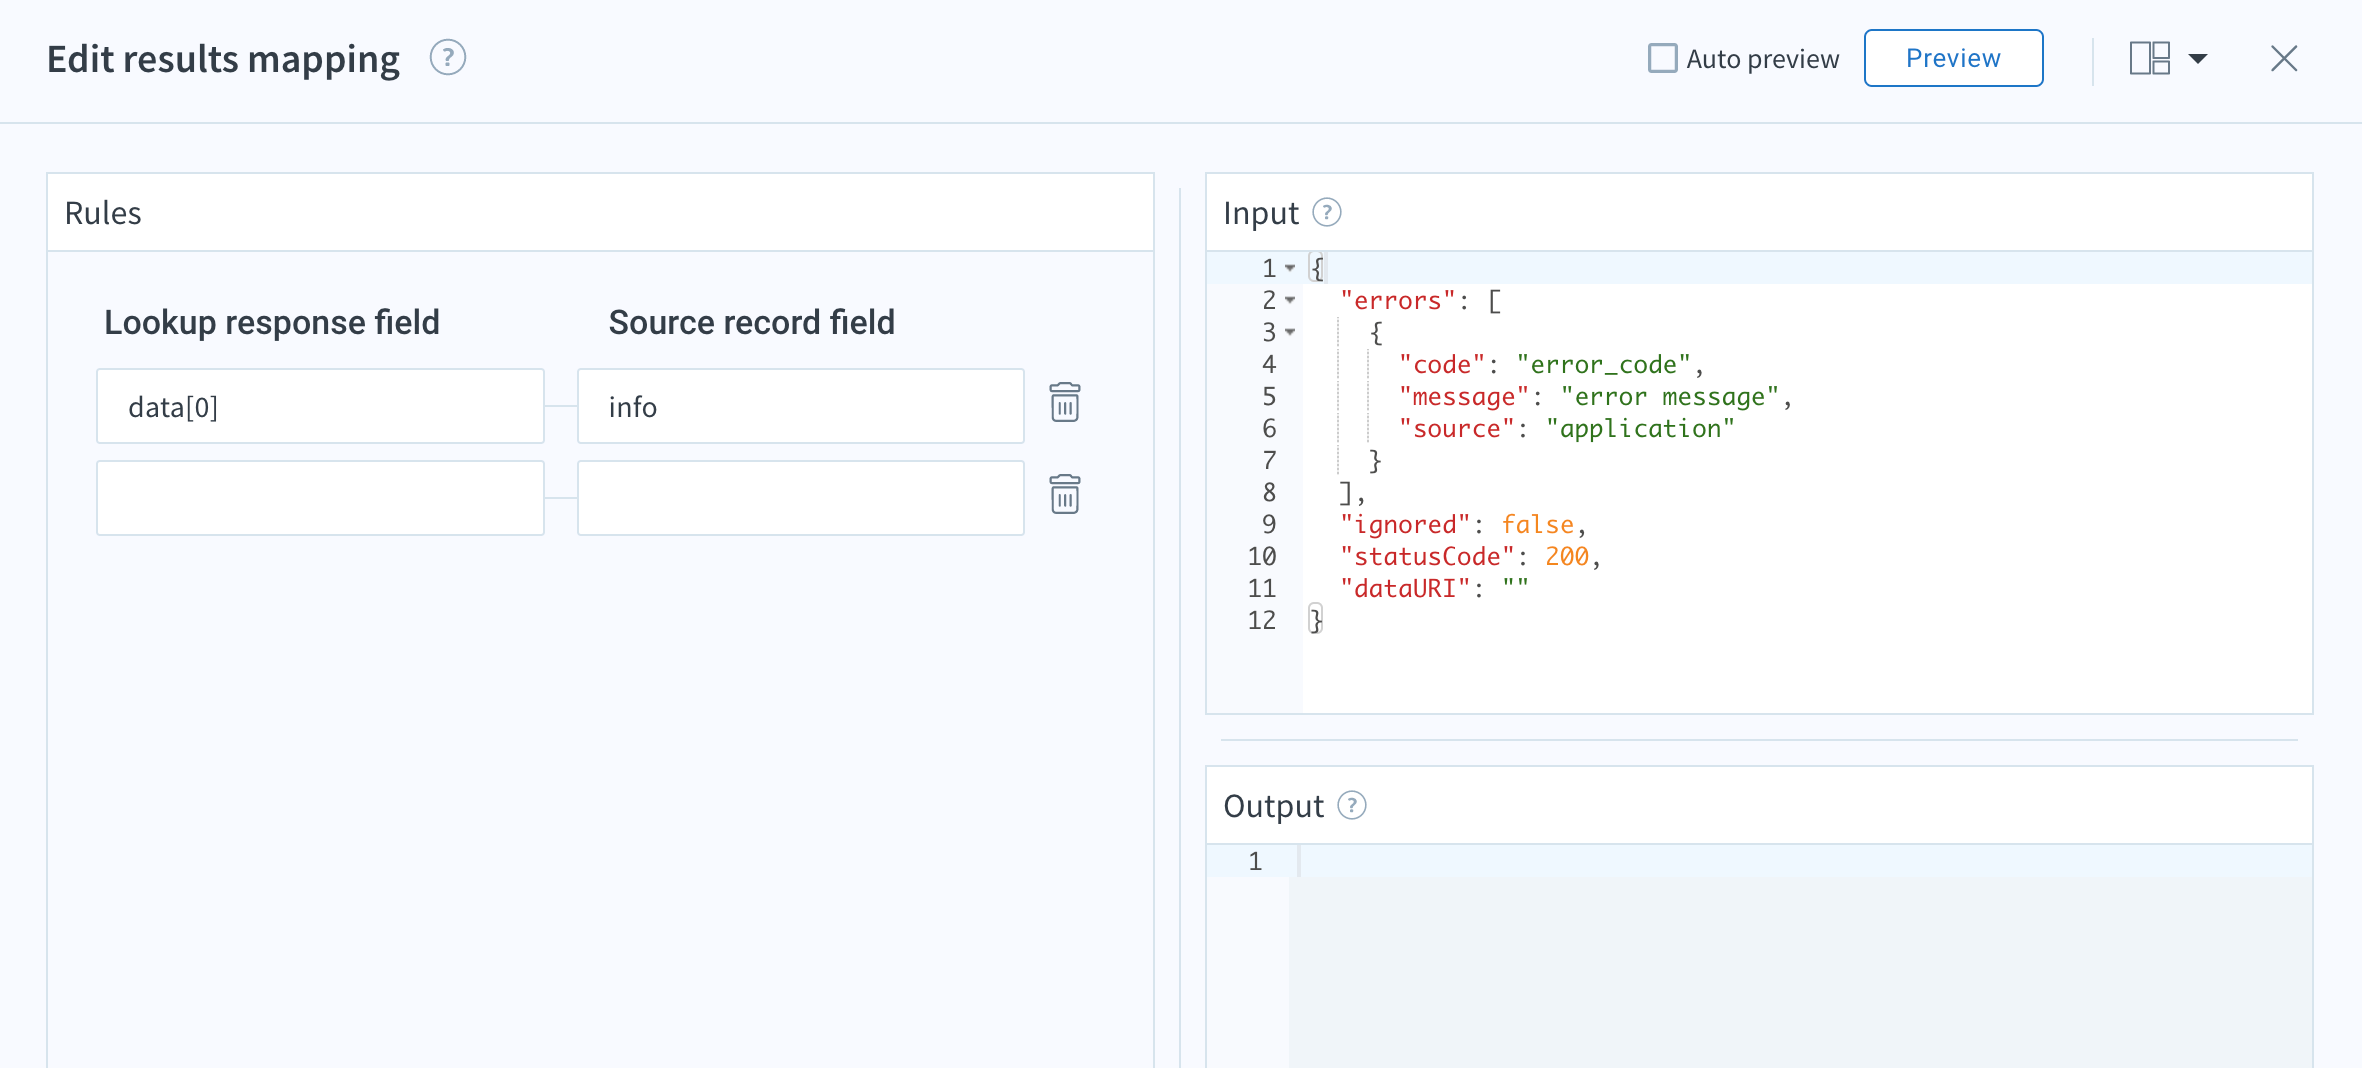Click the Preview button
This screenshot has width=2362, height=1068.
pyautogui.click(x=1953, y=58)
